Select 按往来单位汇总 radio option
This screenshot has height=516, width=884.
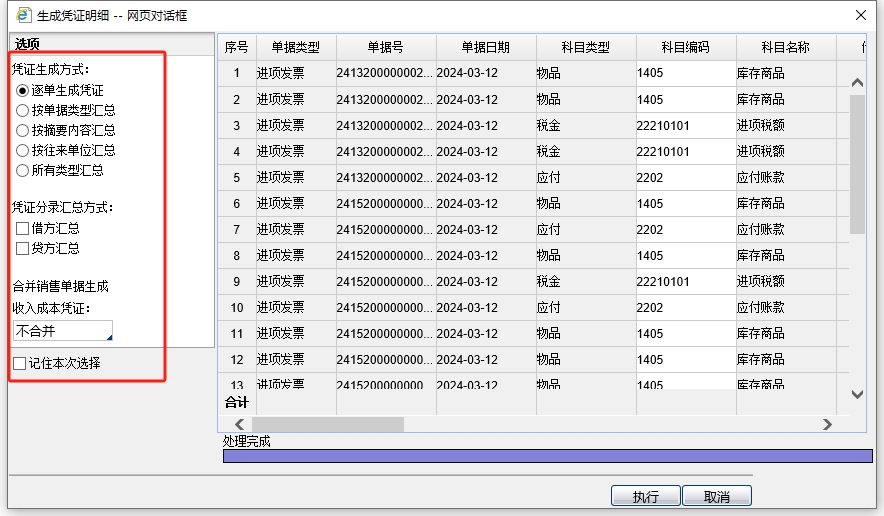(22, 150)
